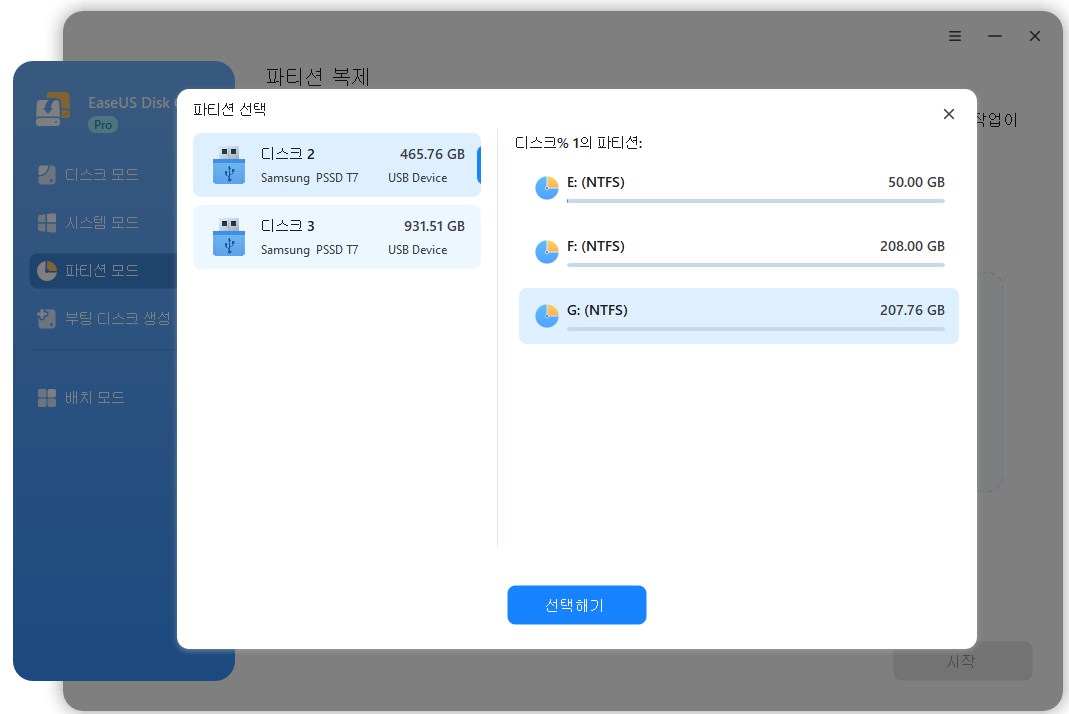This screenshot has height=714, width=1069.
Task: Open the hamburger menu at top right
Action: (954, 36)
